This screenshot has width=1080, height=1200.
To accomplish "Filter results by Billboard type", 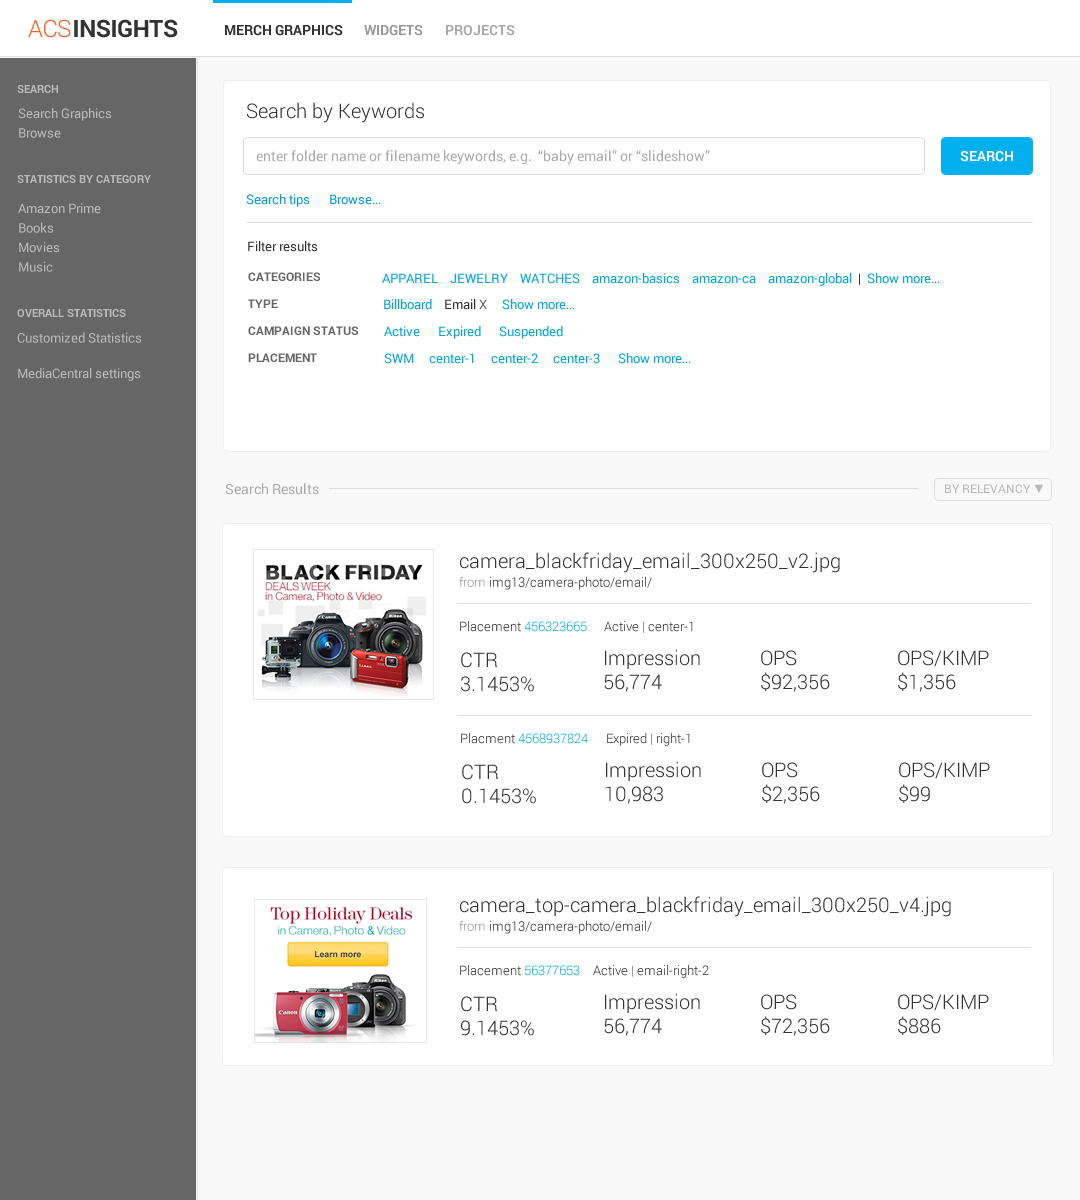I will 407,305.
